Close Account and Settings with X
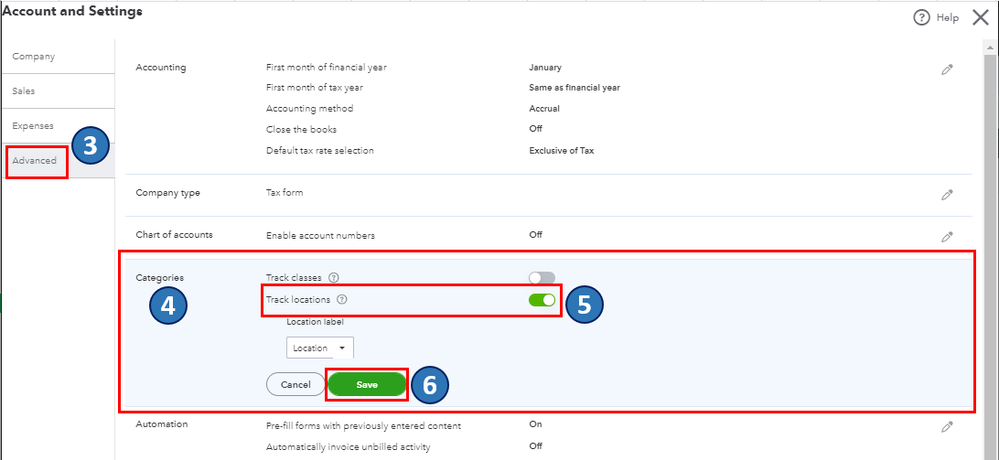Viewport: 999px width, 460px height. 980,18
